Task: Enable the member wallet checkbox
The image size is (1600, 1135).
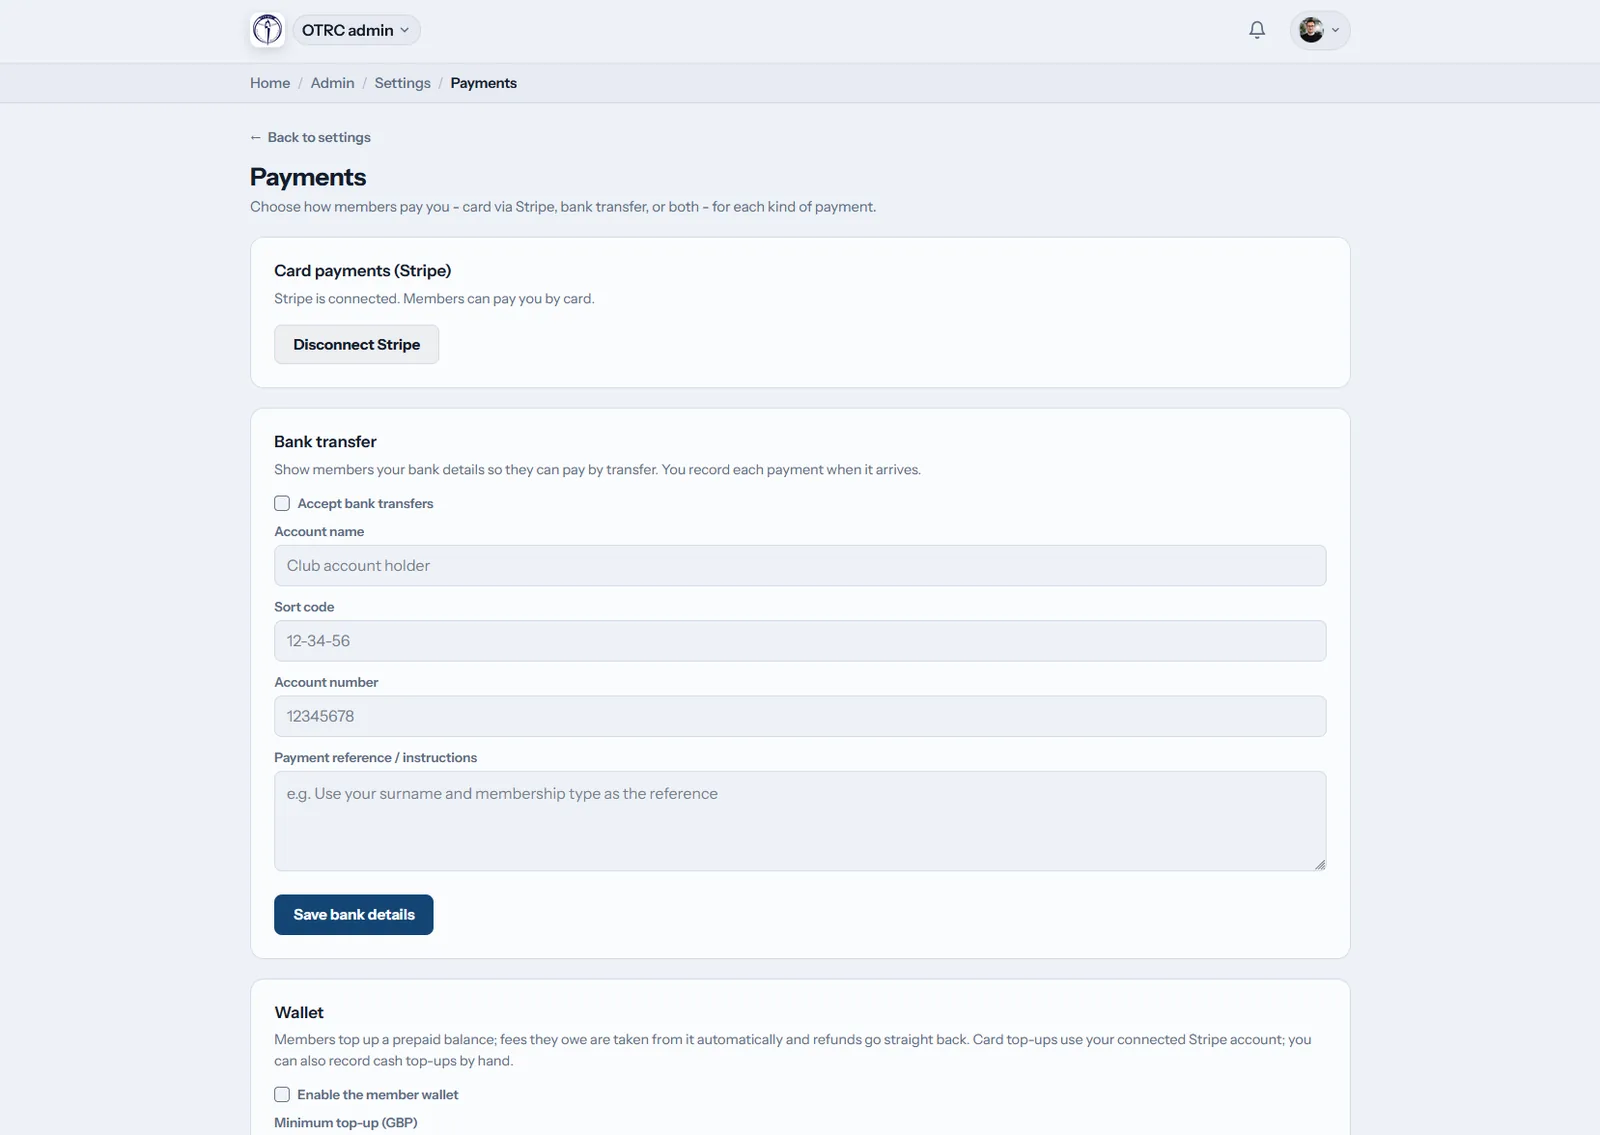Action: 282,1094
